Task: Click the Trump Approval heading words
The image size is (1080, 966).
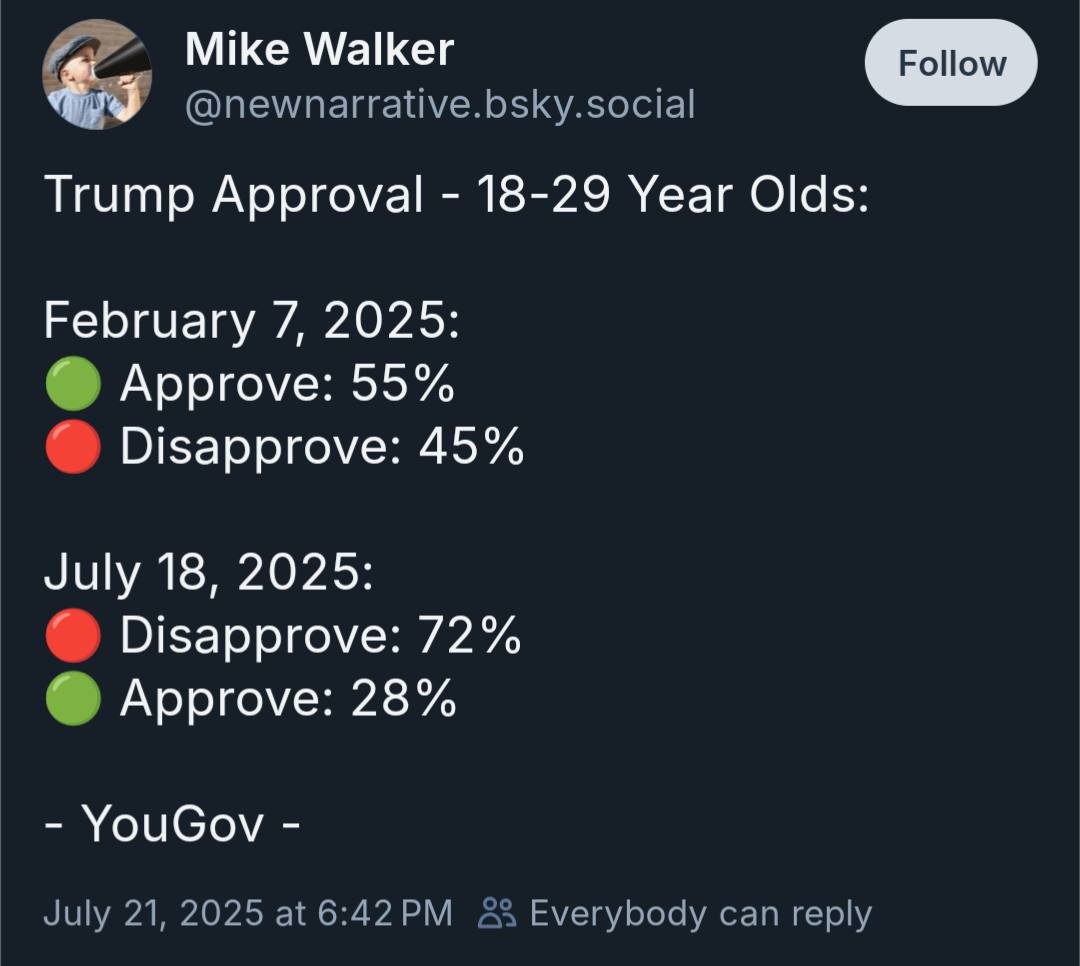Action: (233, 195)
